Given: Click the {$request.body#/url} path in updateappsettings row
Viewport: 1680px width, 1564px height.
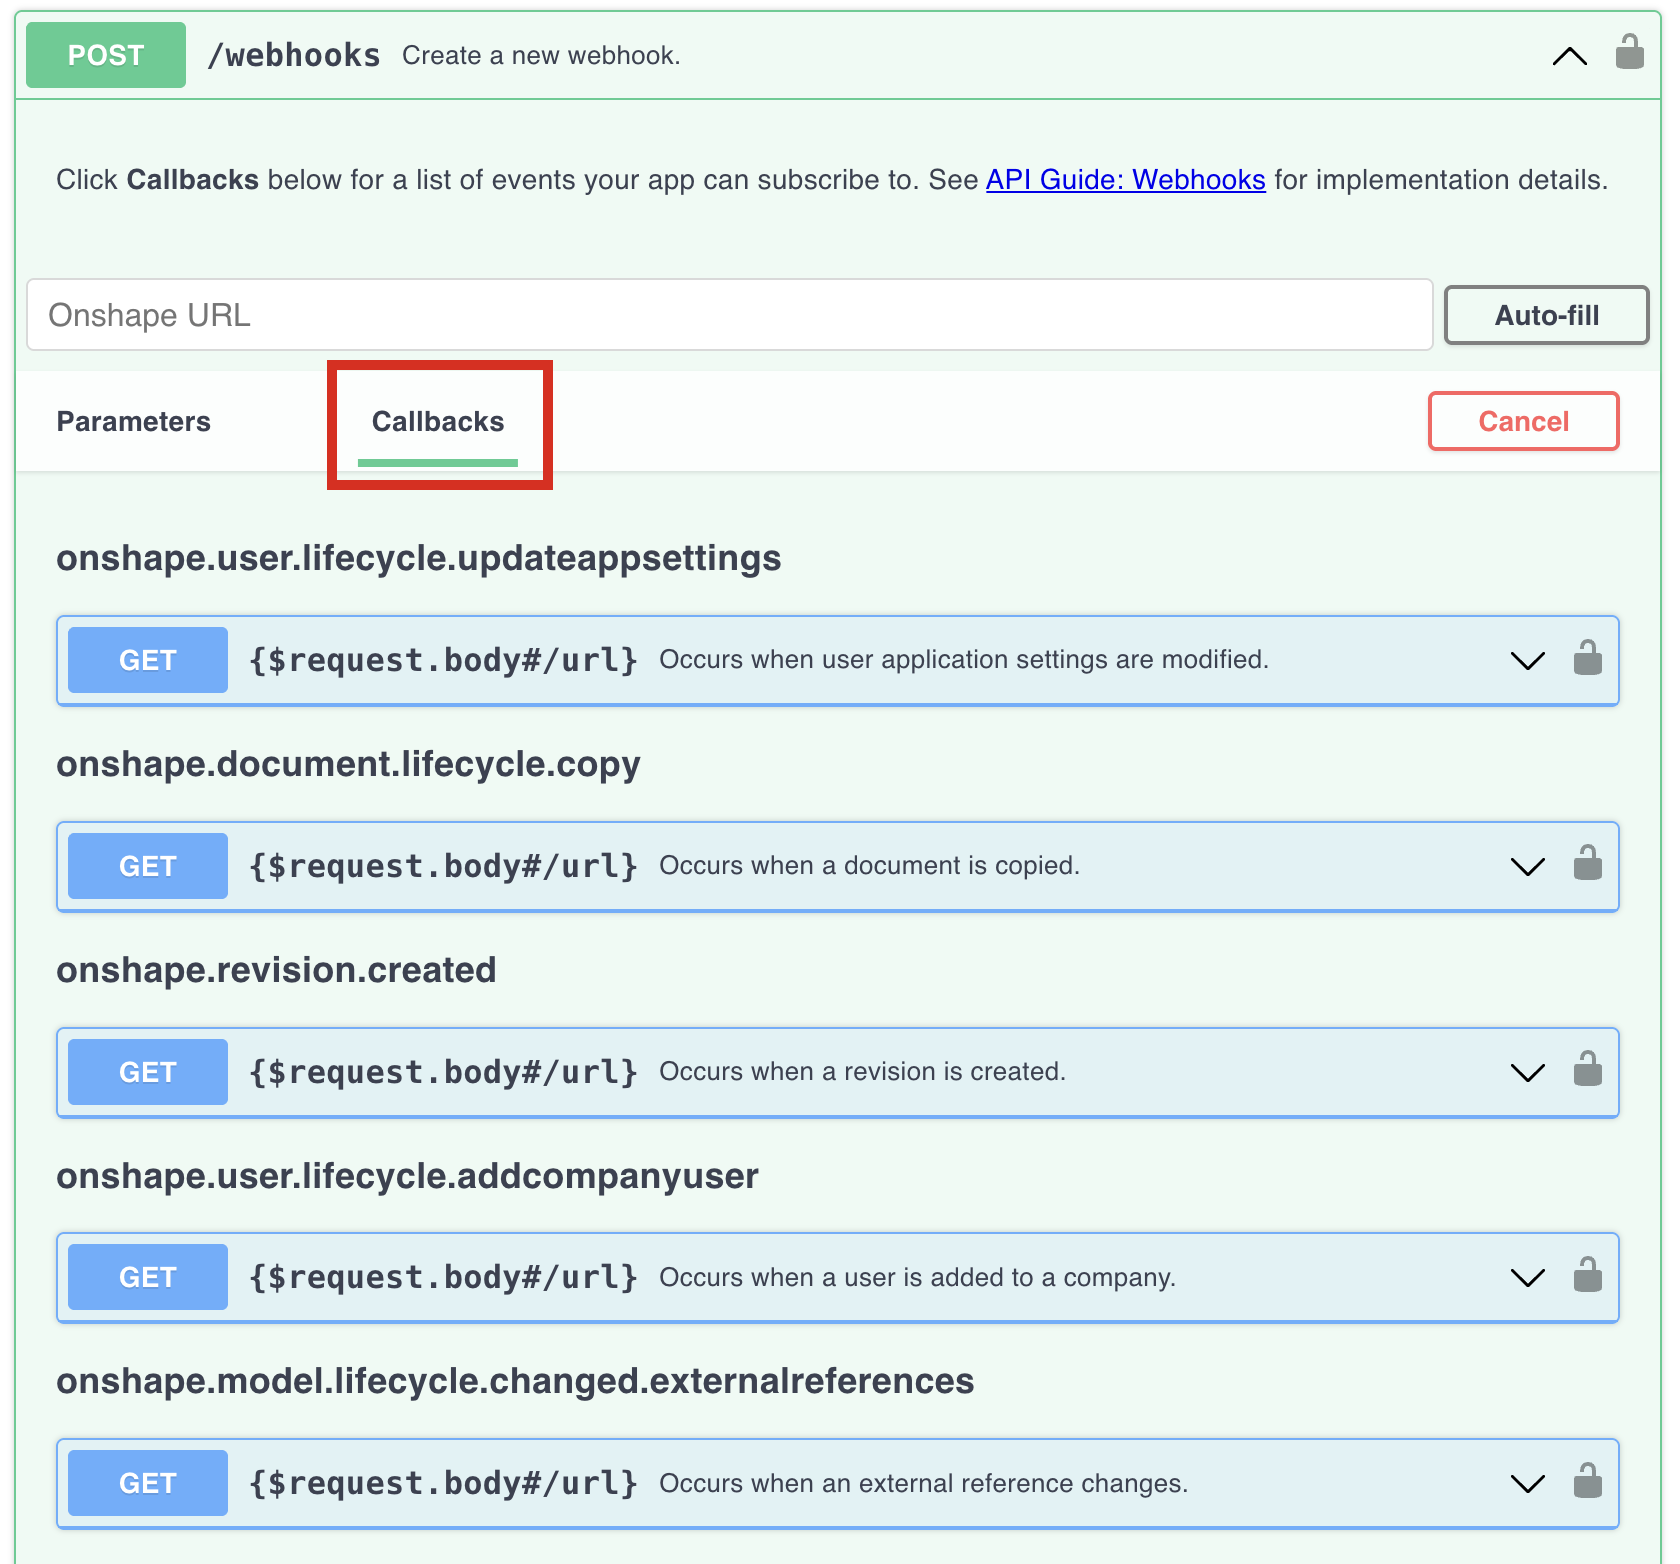Looking at the screenshot, I should tap(443, 661).
